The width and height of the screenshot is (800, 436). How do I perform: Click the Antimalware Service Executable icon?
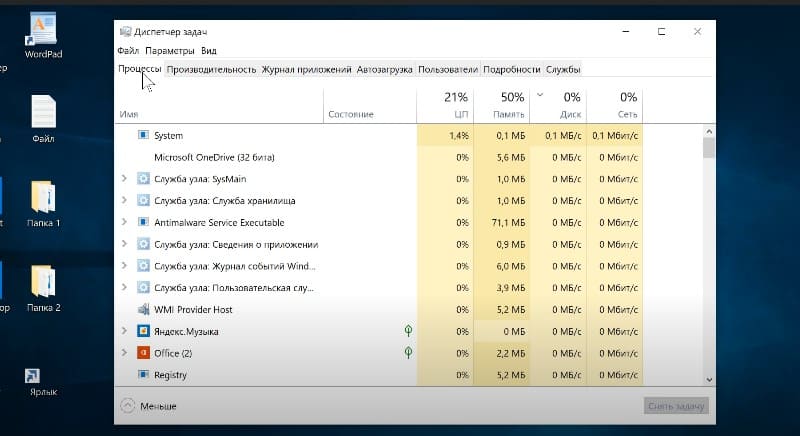pyautogui.click(x=143, y=222)
